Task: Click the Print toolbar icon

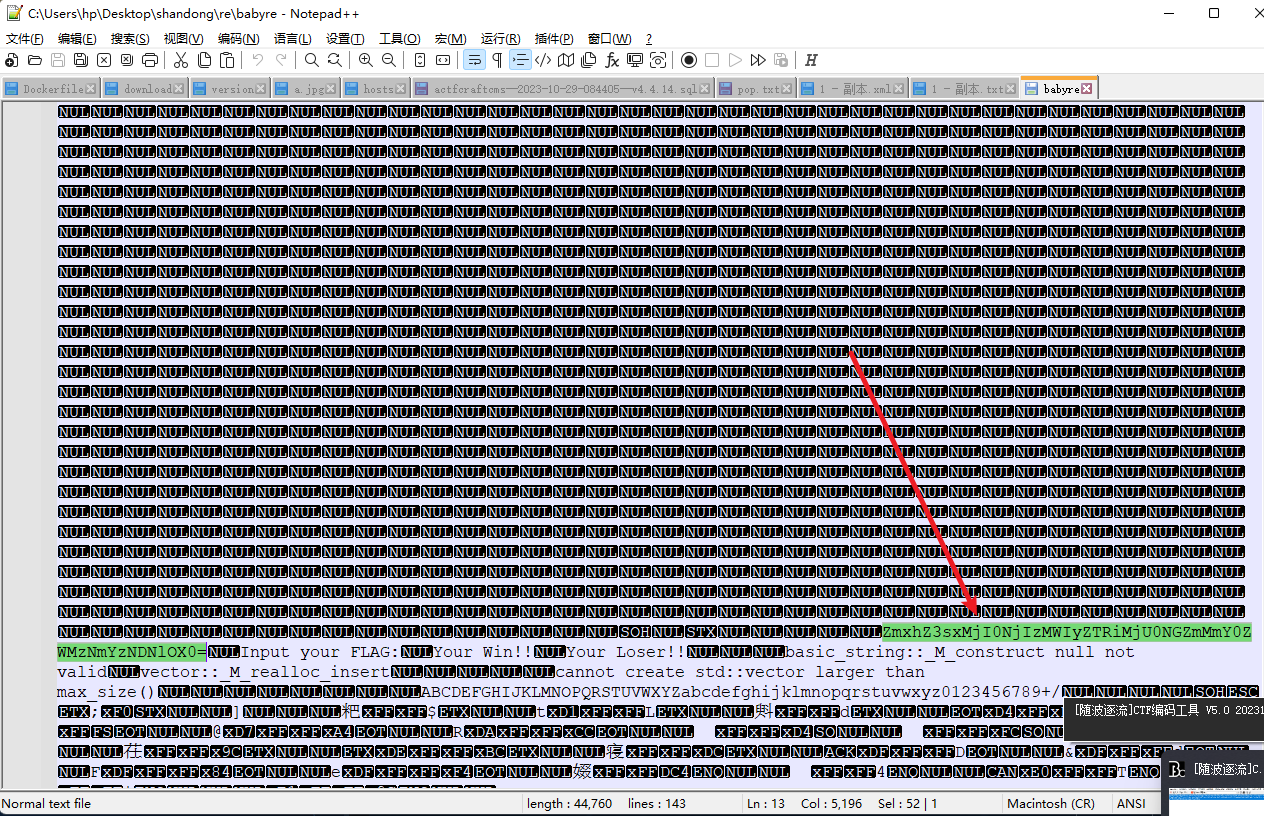Action: click(x=150, y=60)
